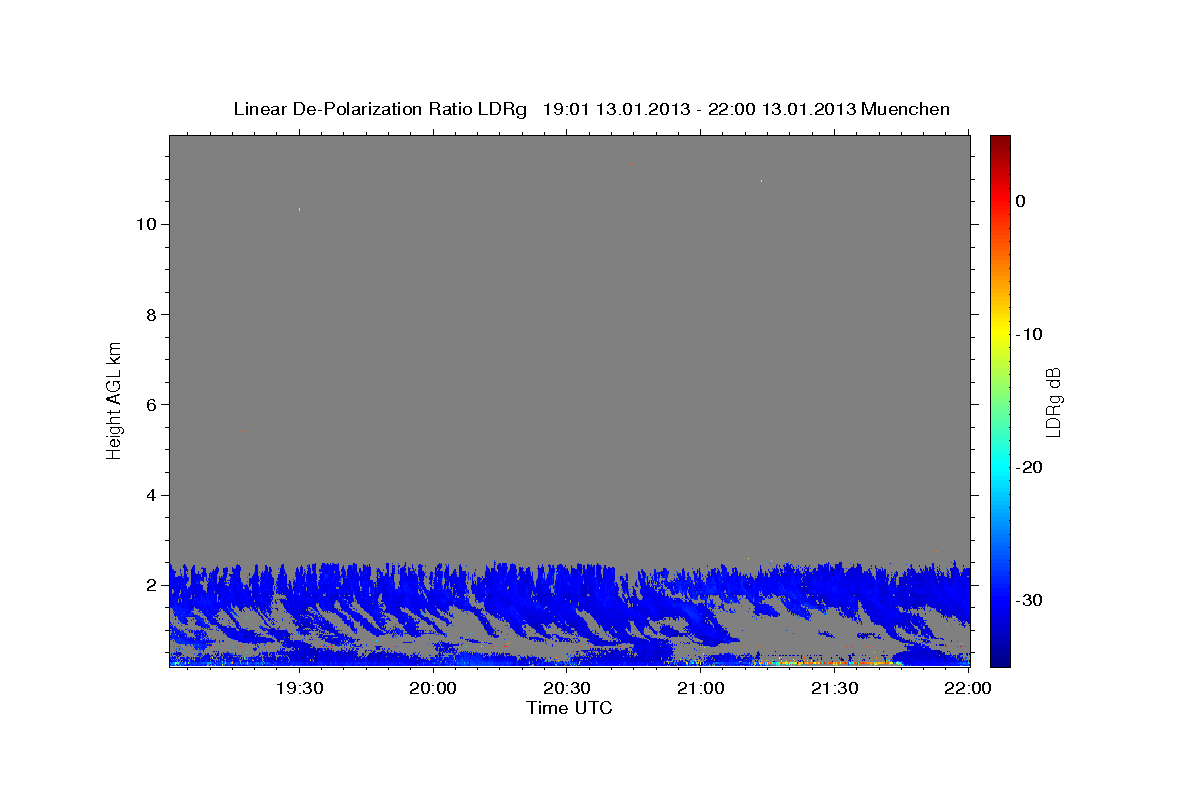Image resolution: width=1200 pixels, height=800 pixels.
Task: Click the 21:00 time tick label
Action: click(x=701, y=688)
